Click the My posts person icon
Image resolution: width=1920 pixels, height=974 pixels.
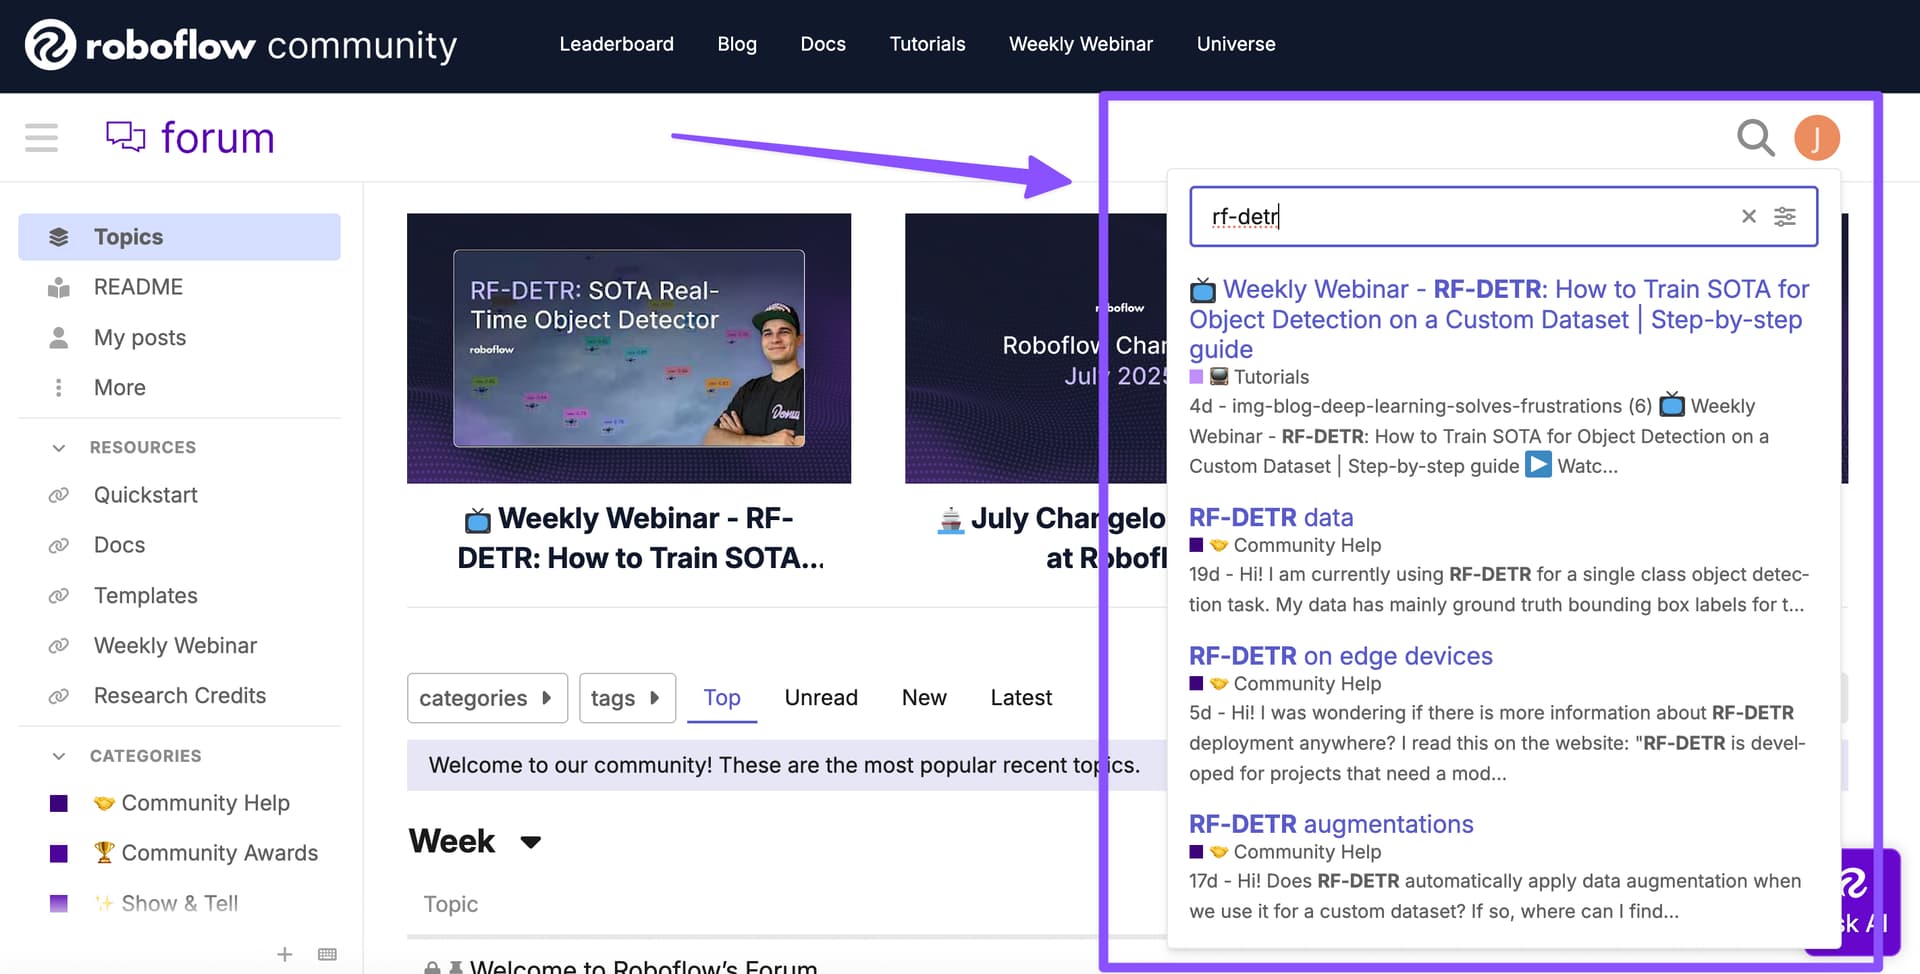pos(59,337)
